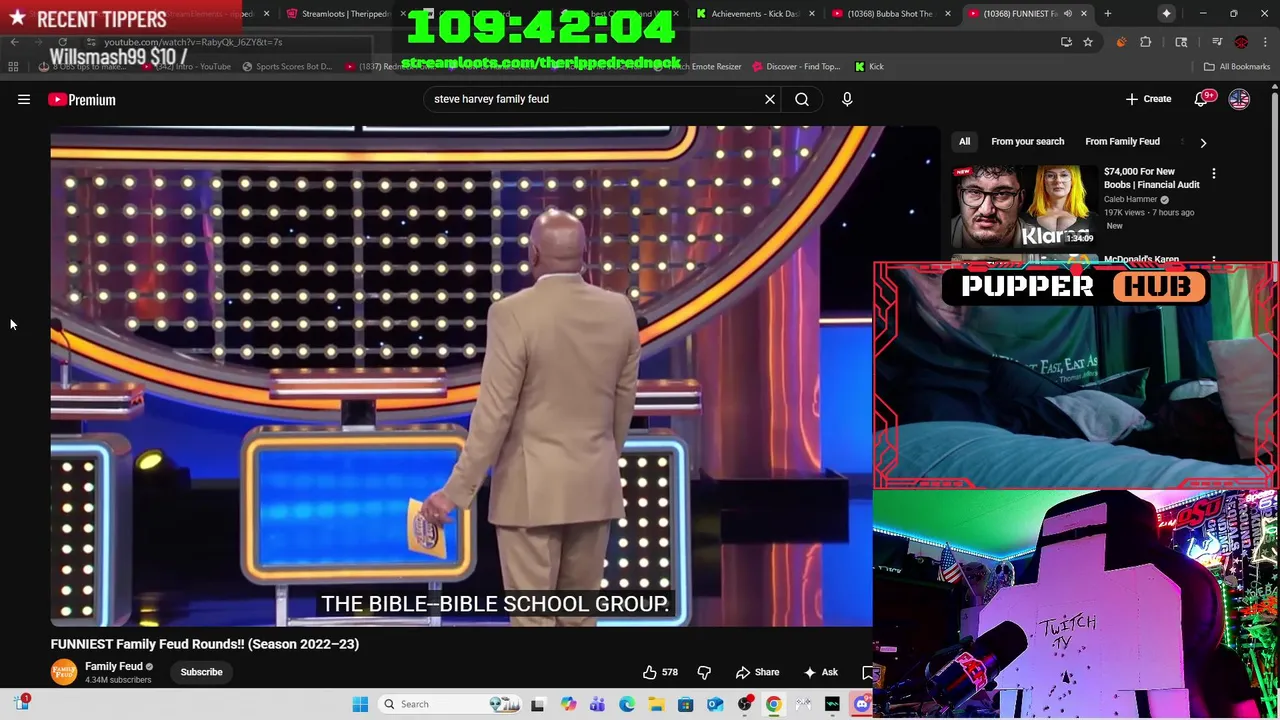Open the Discover Find Top bookmark

click(795, 66)
